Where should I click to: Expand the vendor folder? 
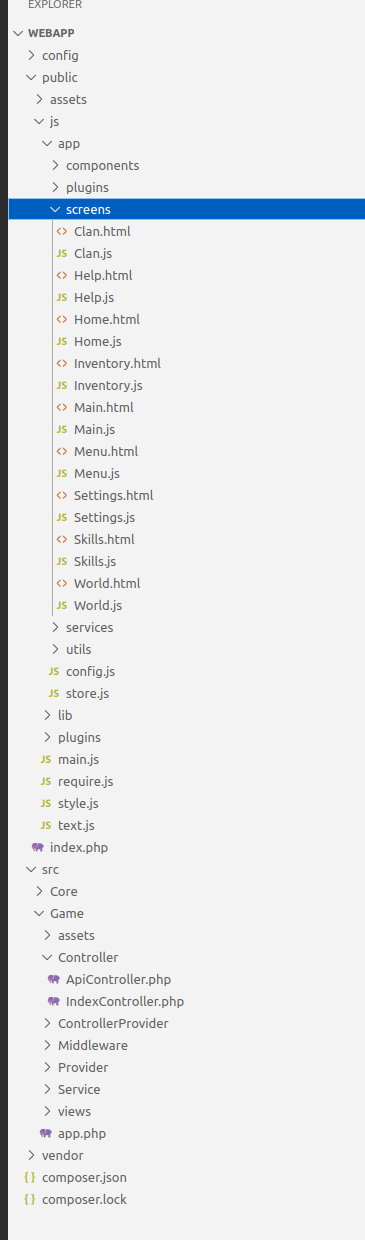coord(32,1155)
